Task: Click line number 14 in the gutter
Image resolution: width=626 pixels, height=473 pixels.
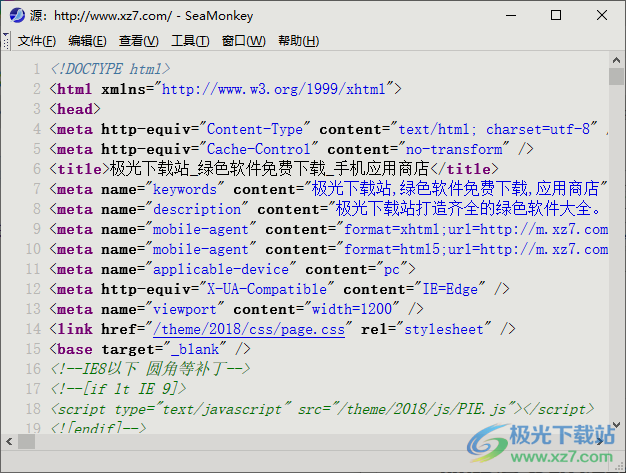Action: 33,329
